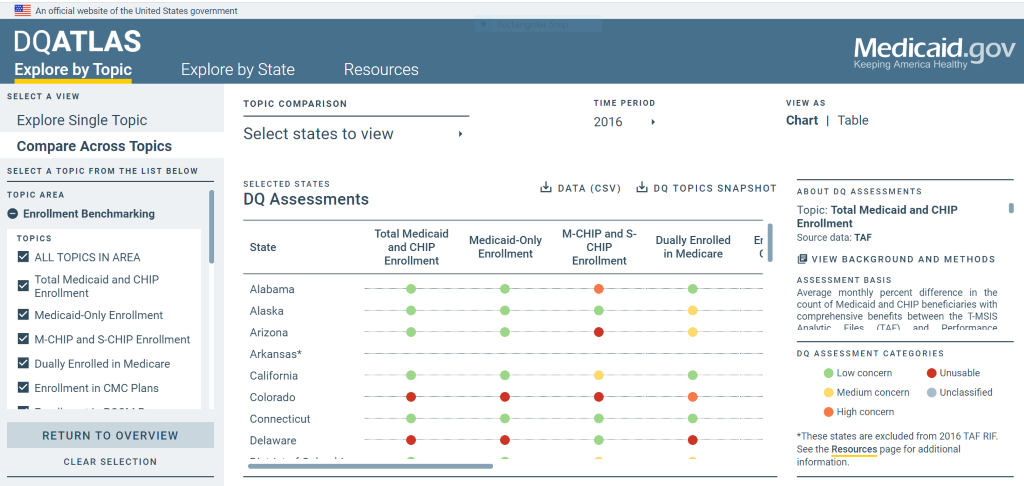Click the Connecticut state row label
The height and width of the screenshot is (486, 1024).
pos(280,419)
